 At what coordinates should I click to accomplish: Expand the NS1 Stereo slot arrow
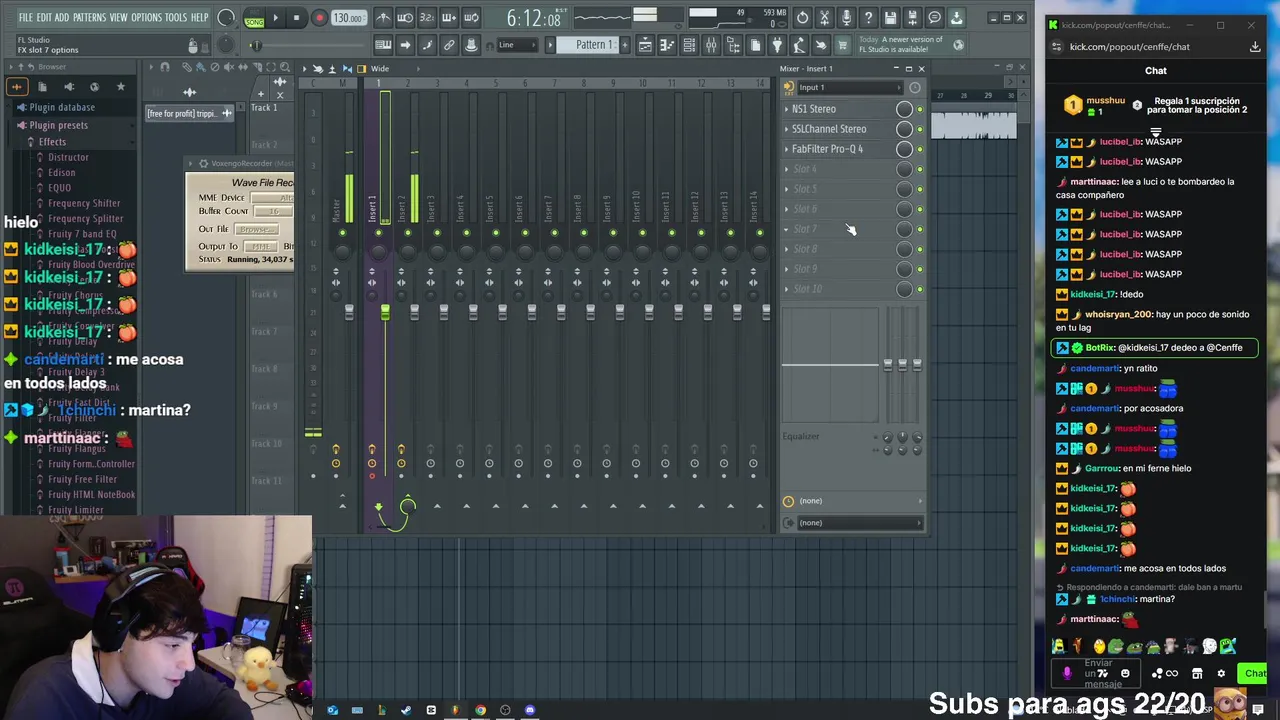point(787,109)
